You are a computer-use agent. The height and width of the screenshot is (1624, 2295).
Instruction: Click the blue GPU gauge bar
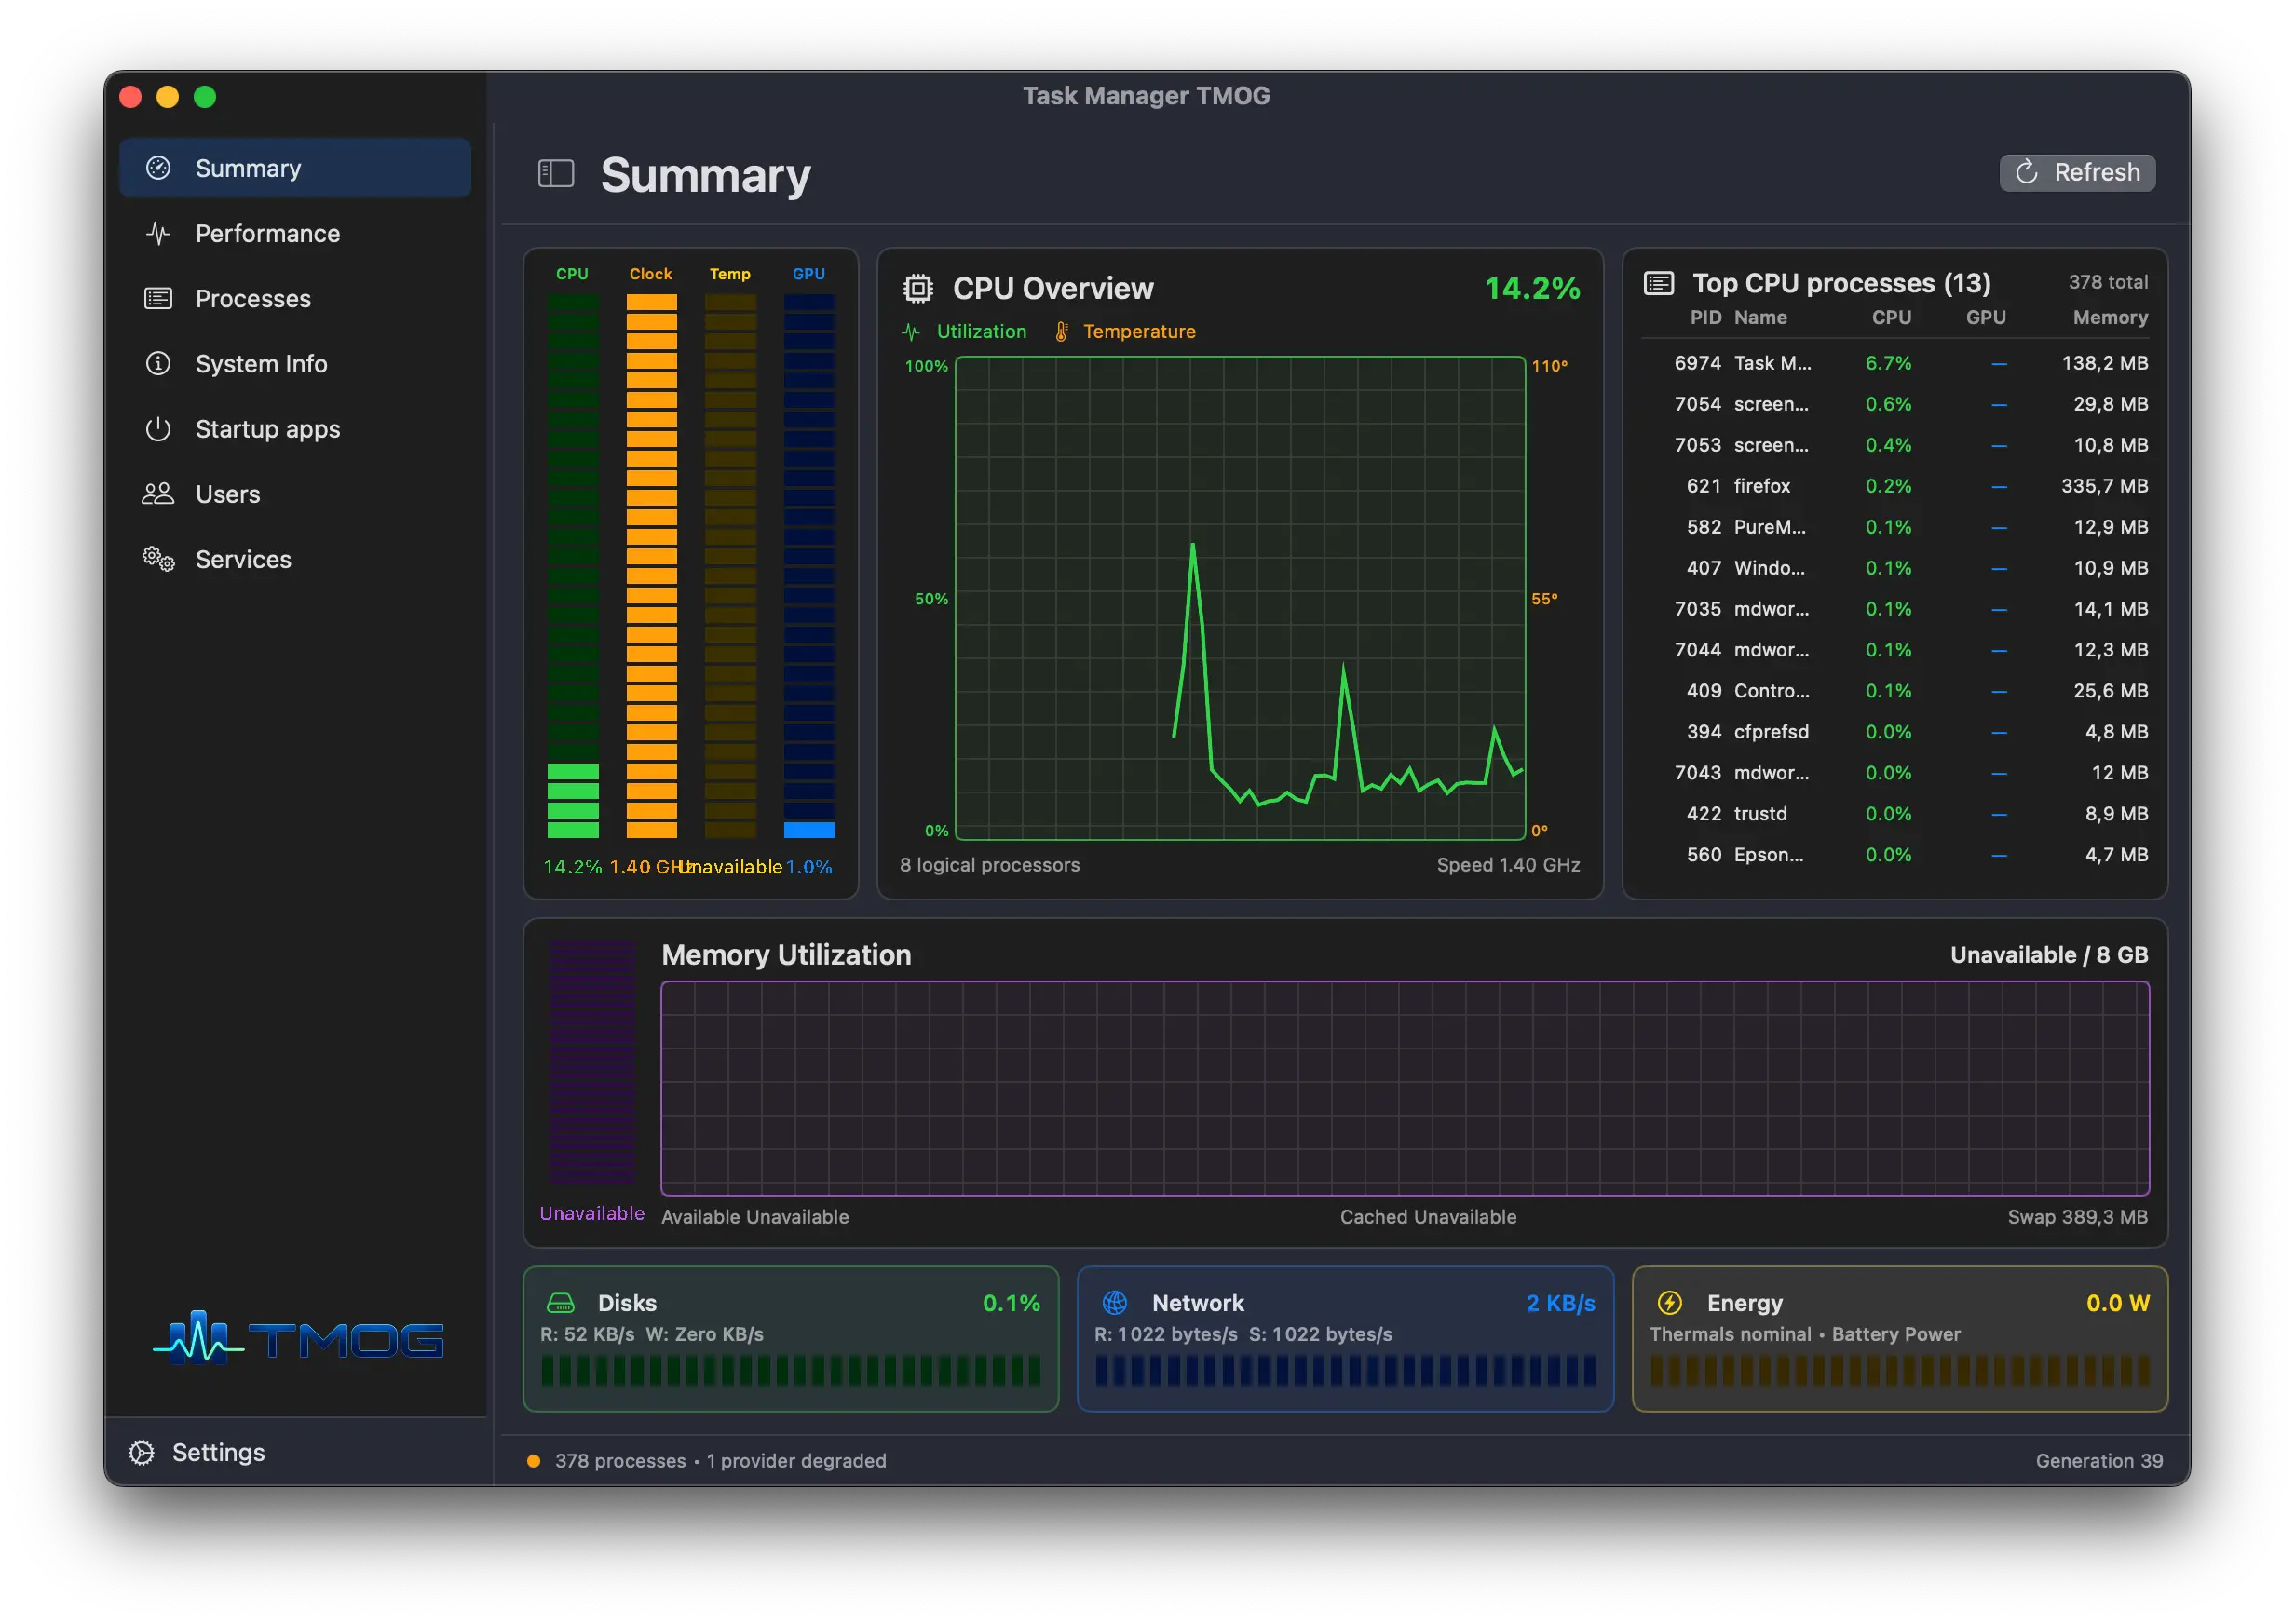(809, 565)
